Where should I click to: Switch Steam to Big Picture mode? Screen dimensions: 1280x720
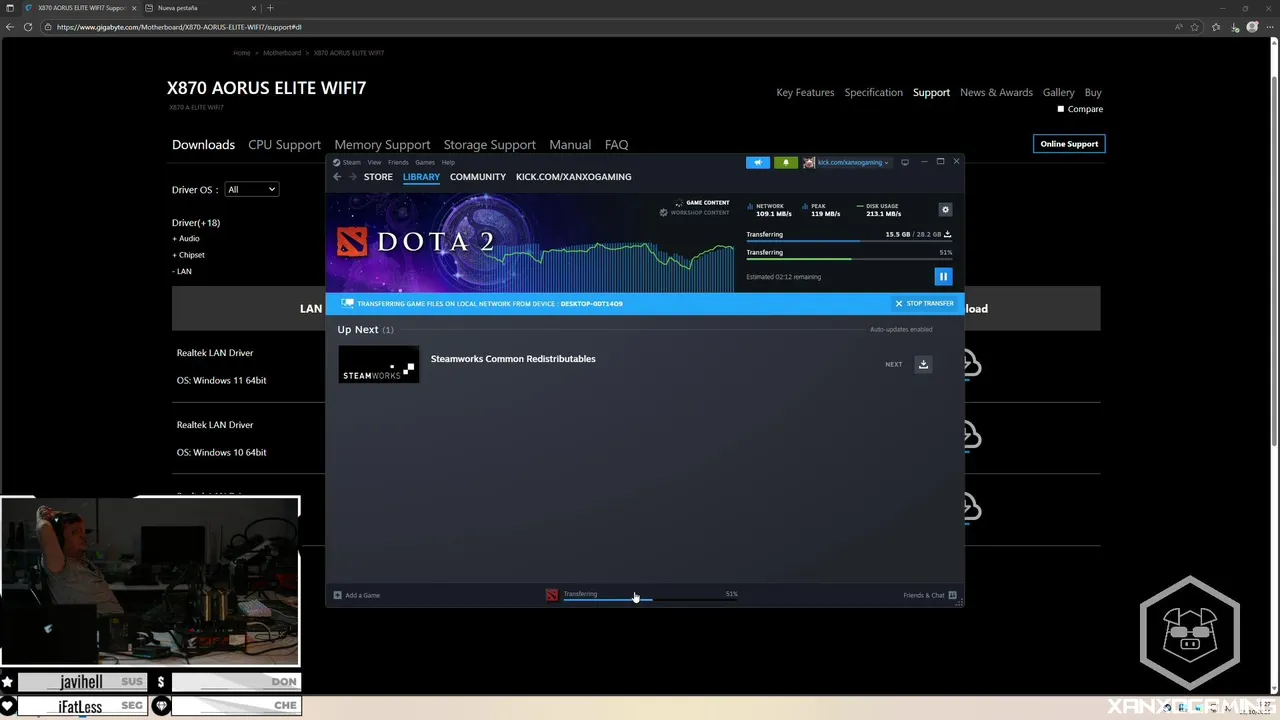(905, 162)
